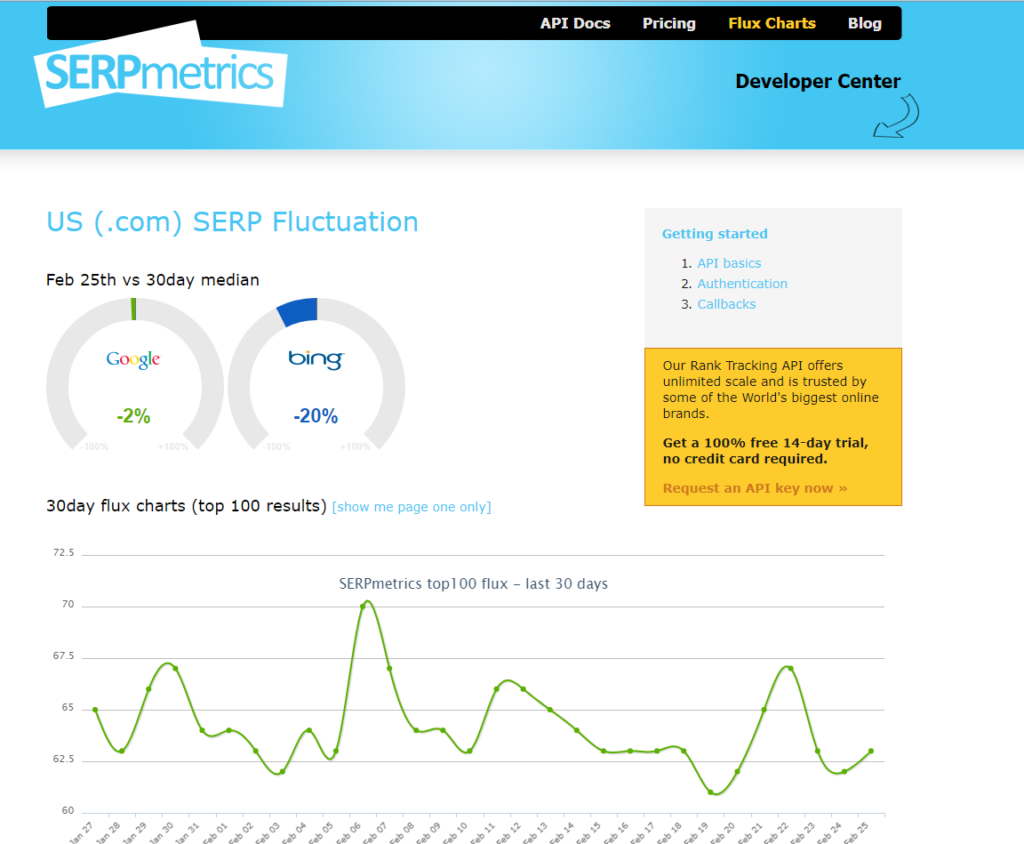Image resolution: width=1024 pixels, height=844 pixels.
Task: Open the Pricing page
Action: (x=669, y=24)
